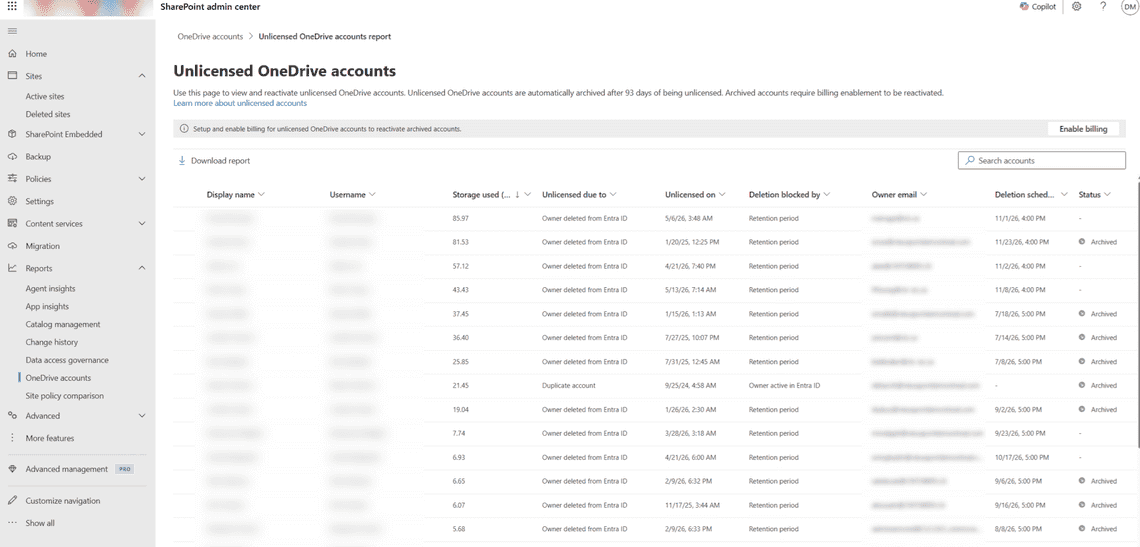
Task: Click the search magnifier icon
Action: coord(970,160)
